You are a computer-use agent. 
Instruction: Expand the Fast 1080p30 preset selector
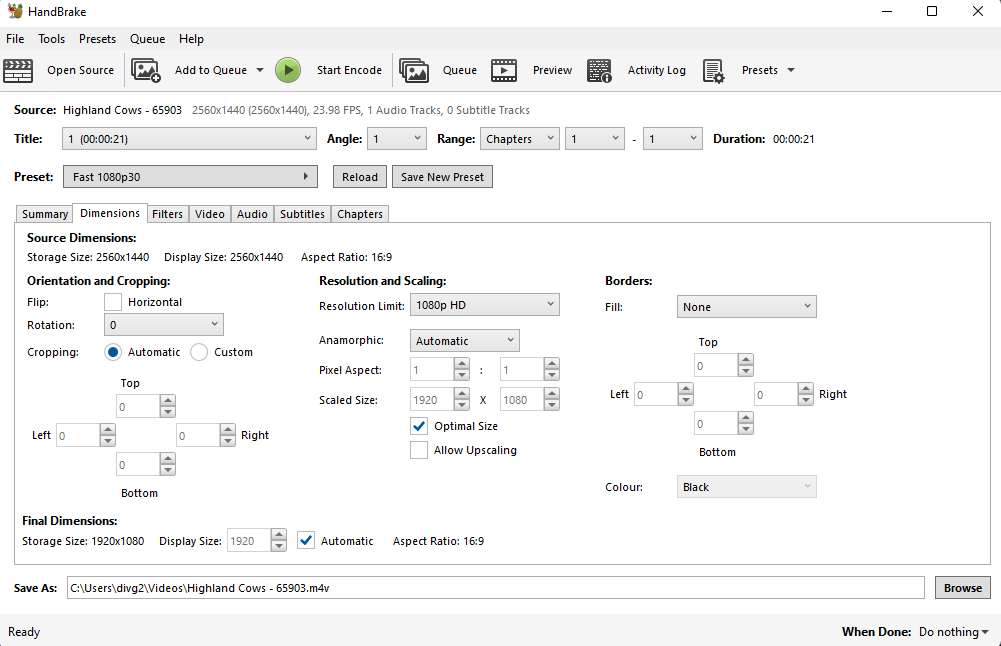click(190, 177)
